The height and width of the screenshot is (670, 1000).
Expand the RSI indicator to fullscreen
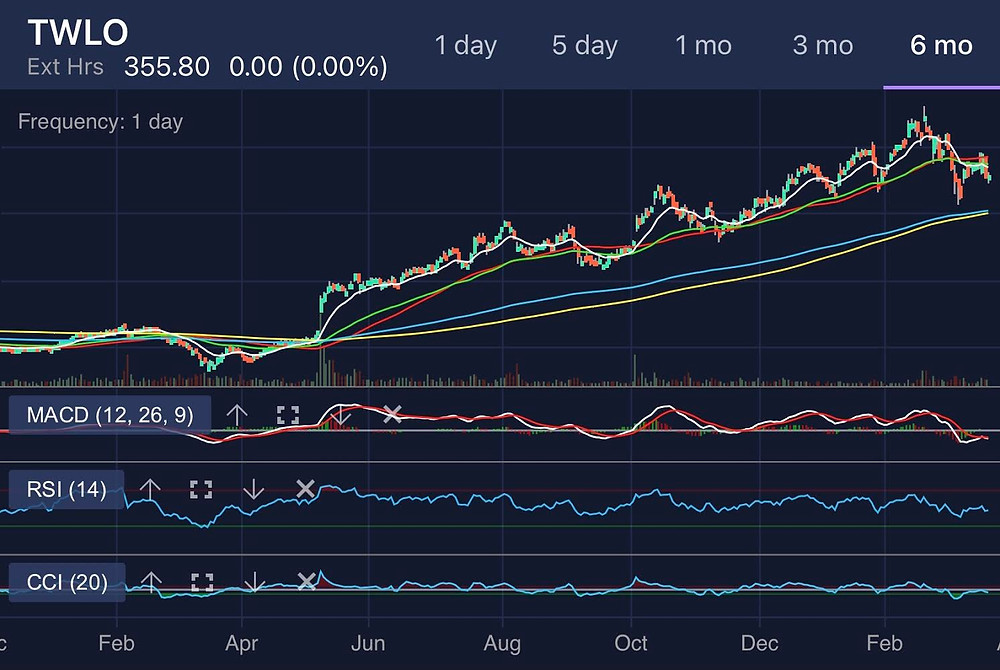[x=201, y=489]
